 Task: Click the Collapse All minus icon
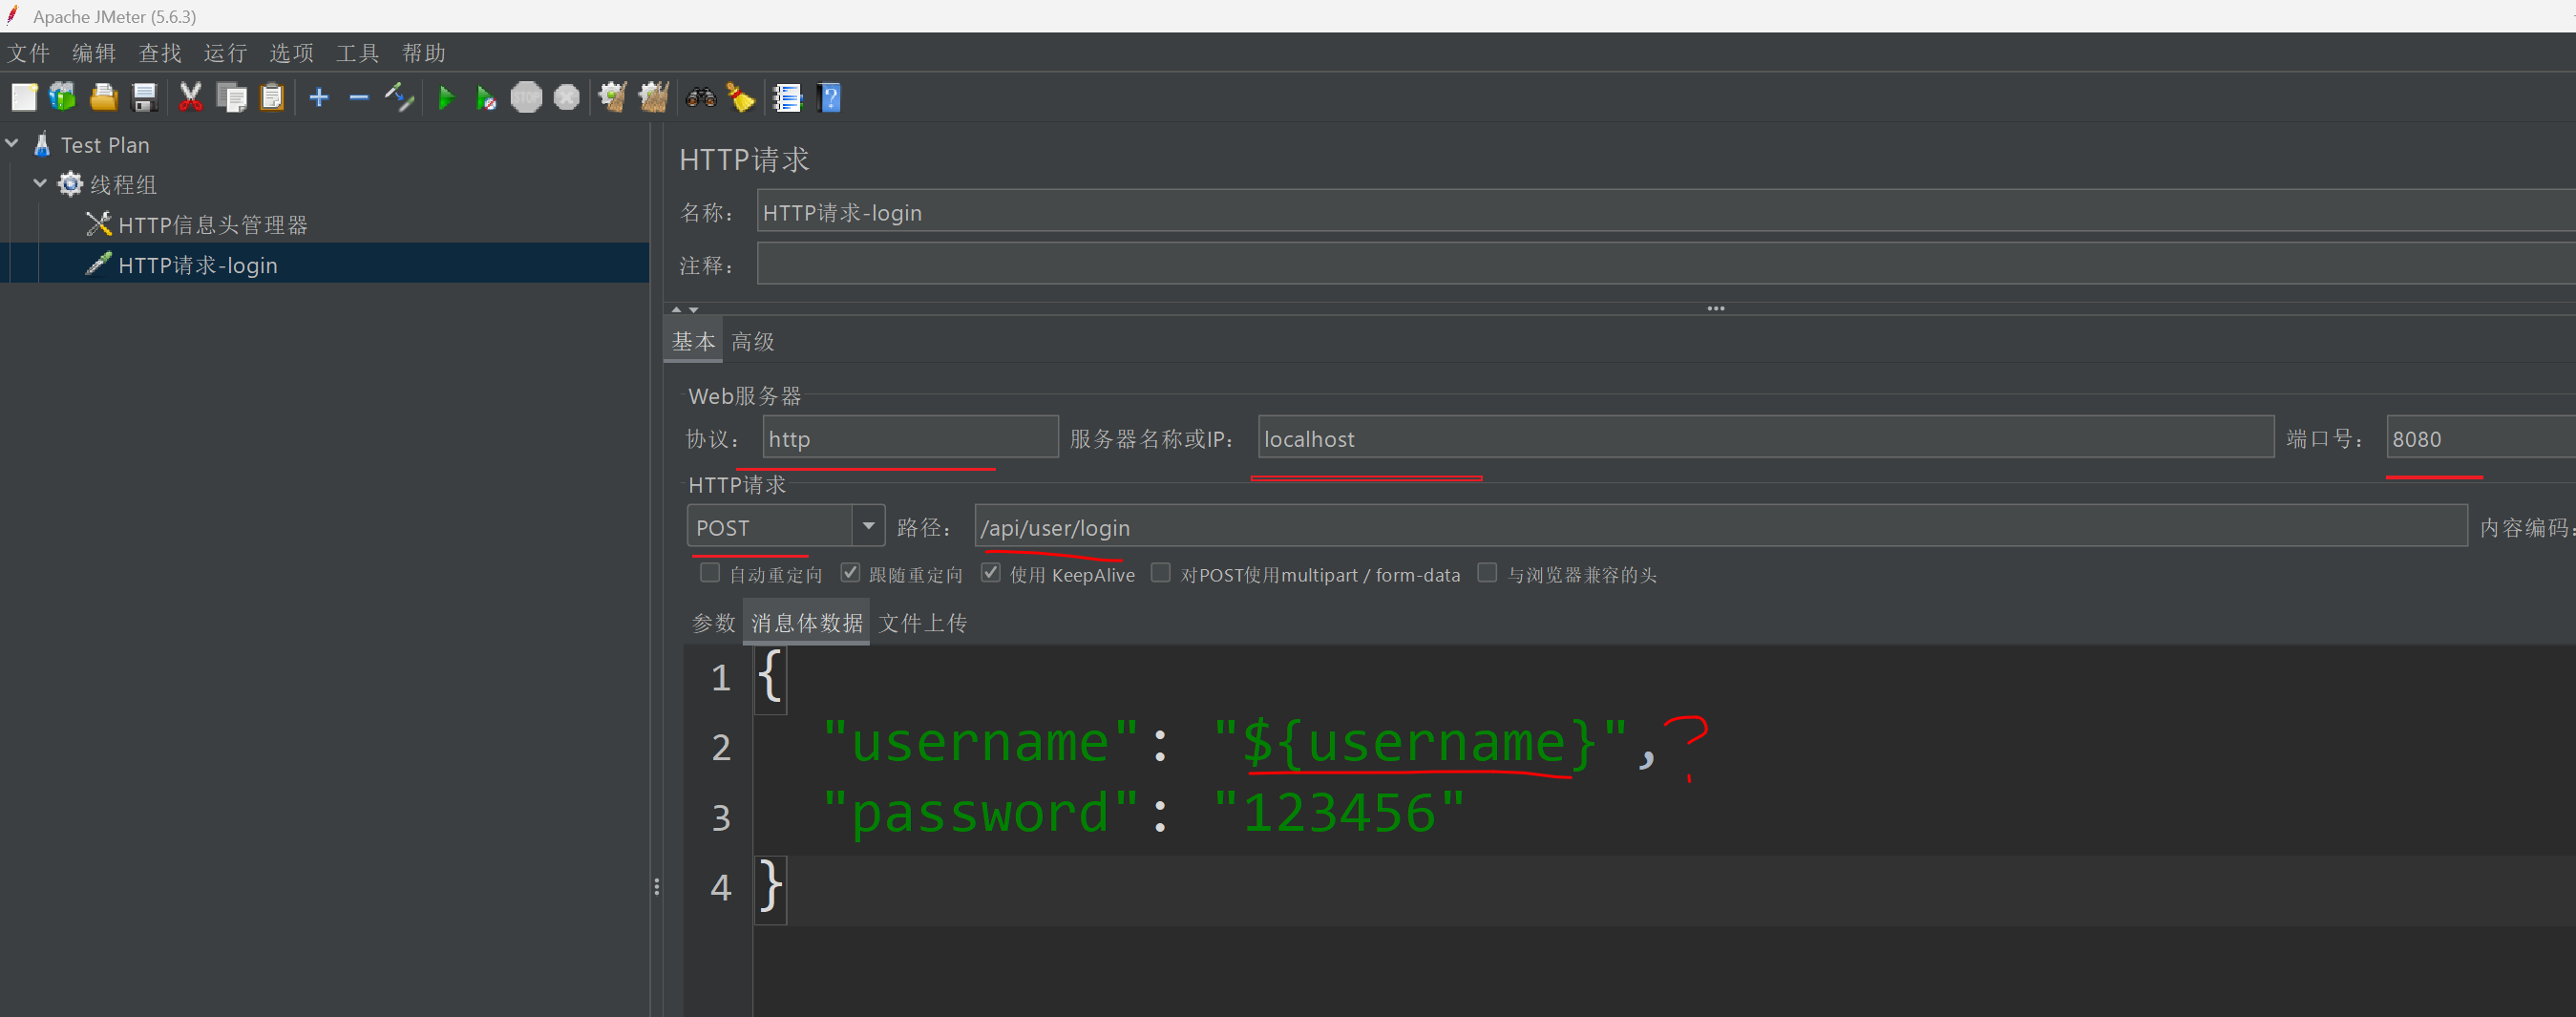[x=359, y=97]
